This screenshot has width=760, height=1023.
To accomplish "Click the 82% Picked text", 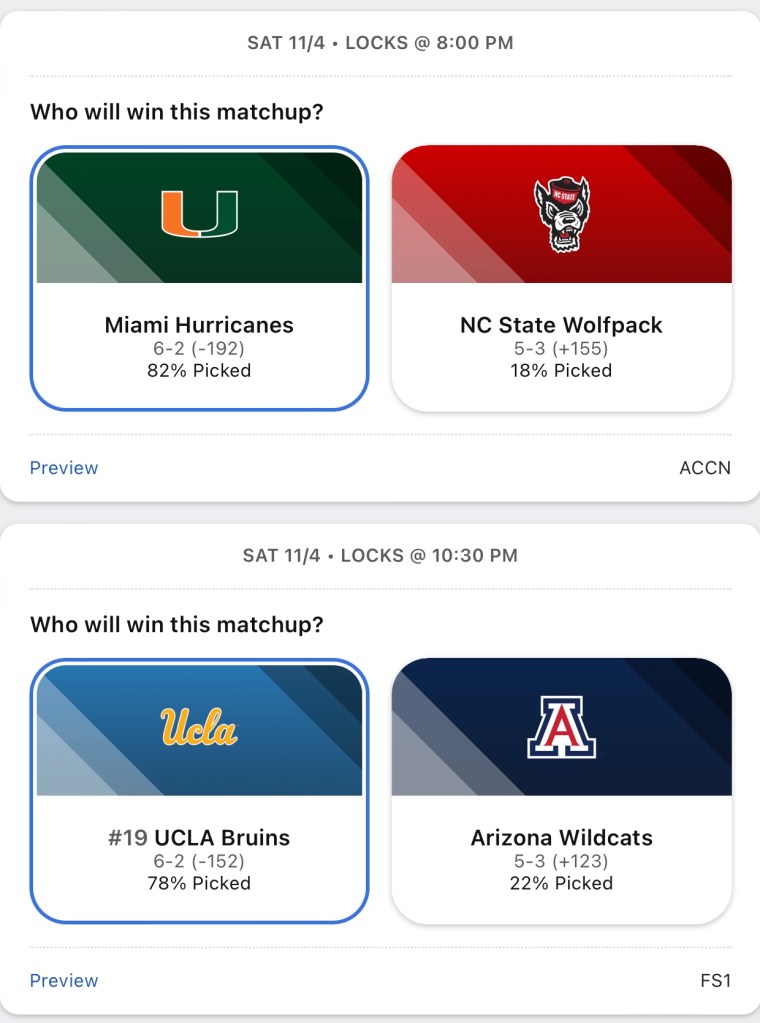I will point(199,371).
